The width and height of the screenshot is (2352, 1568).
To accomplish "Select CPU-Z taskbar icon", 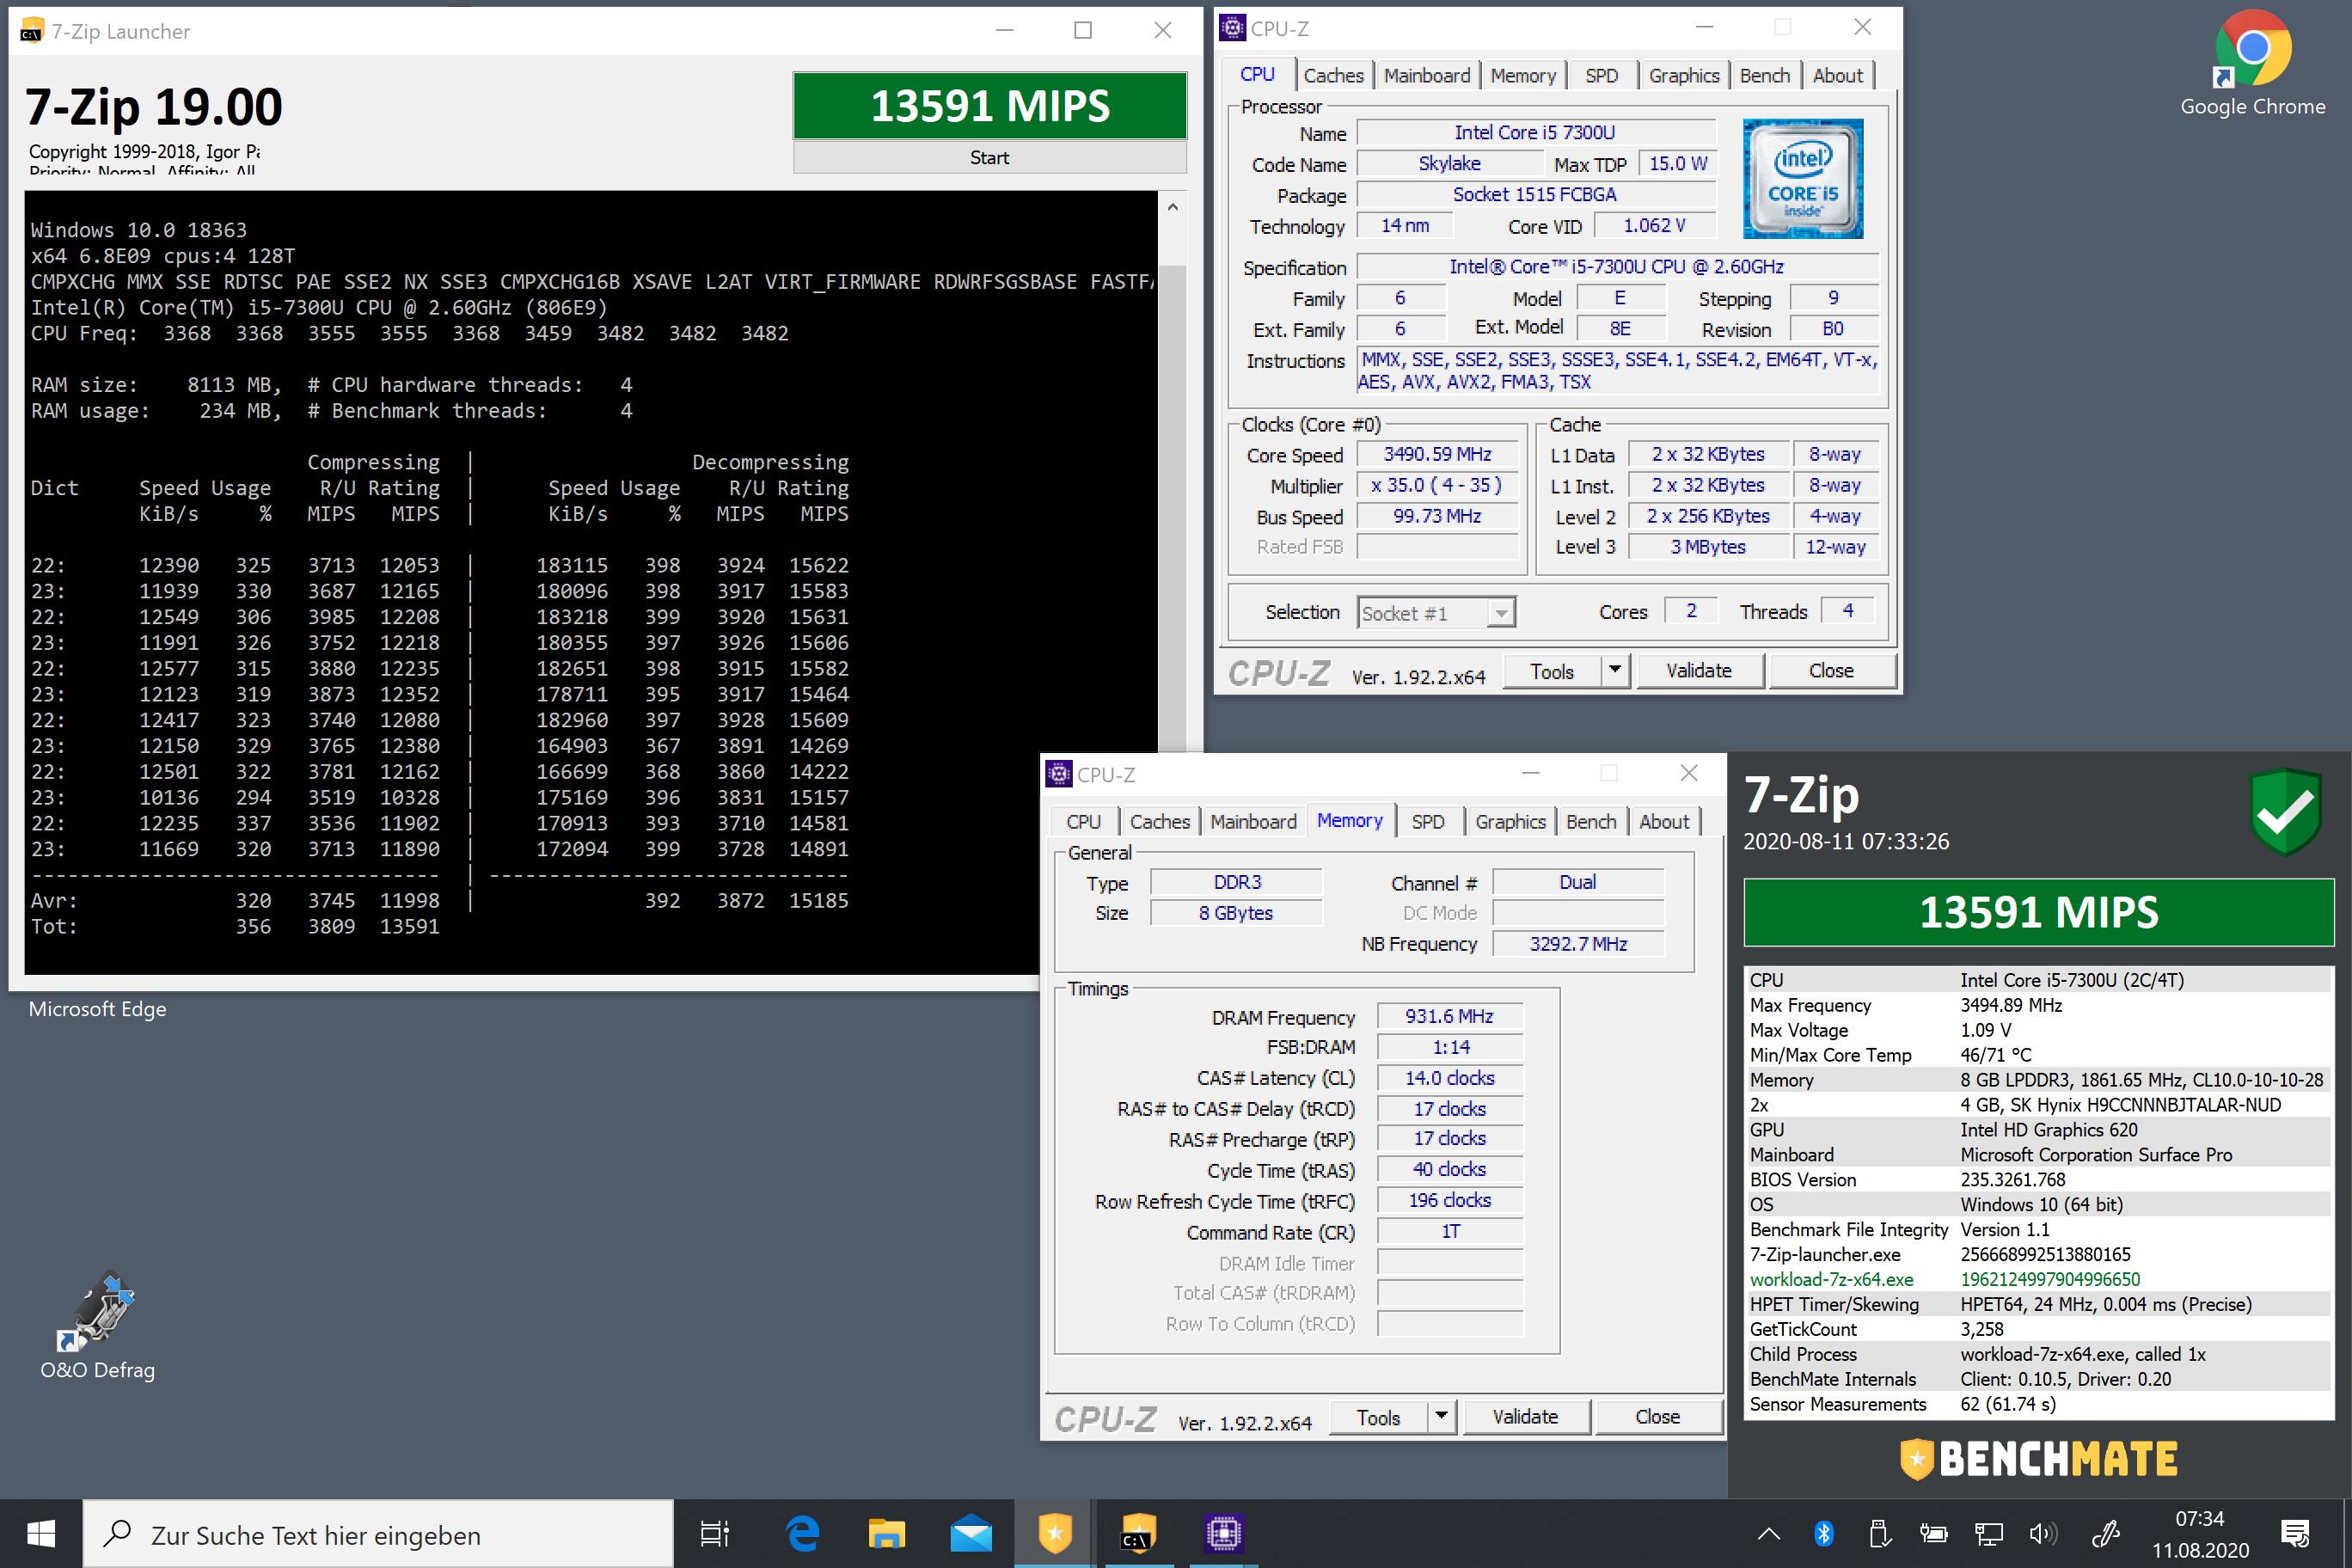I will [1224, 1534].
